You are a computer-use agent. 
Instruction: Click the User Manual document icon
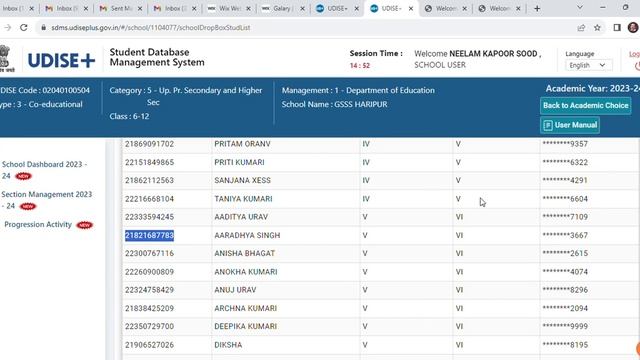coord(548,125)
